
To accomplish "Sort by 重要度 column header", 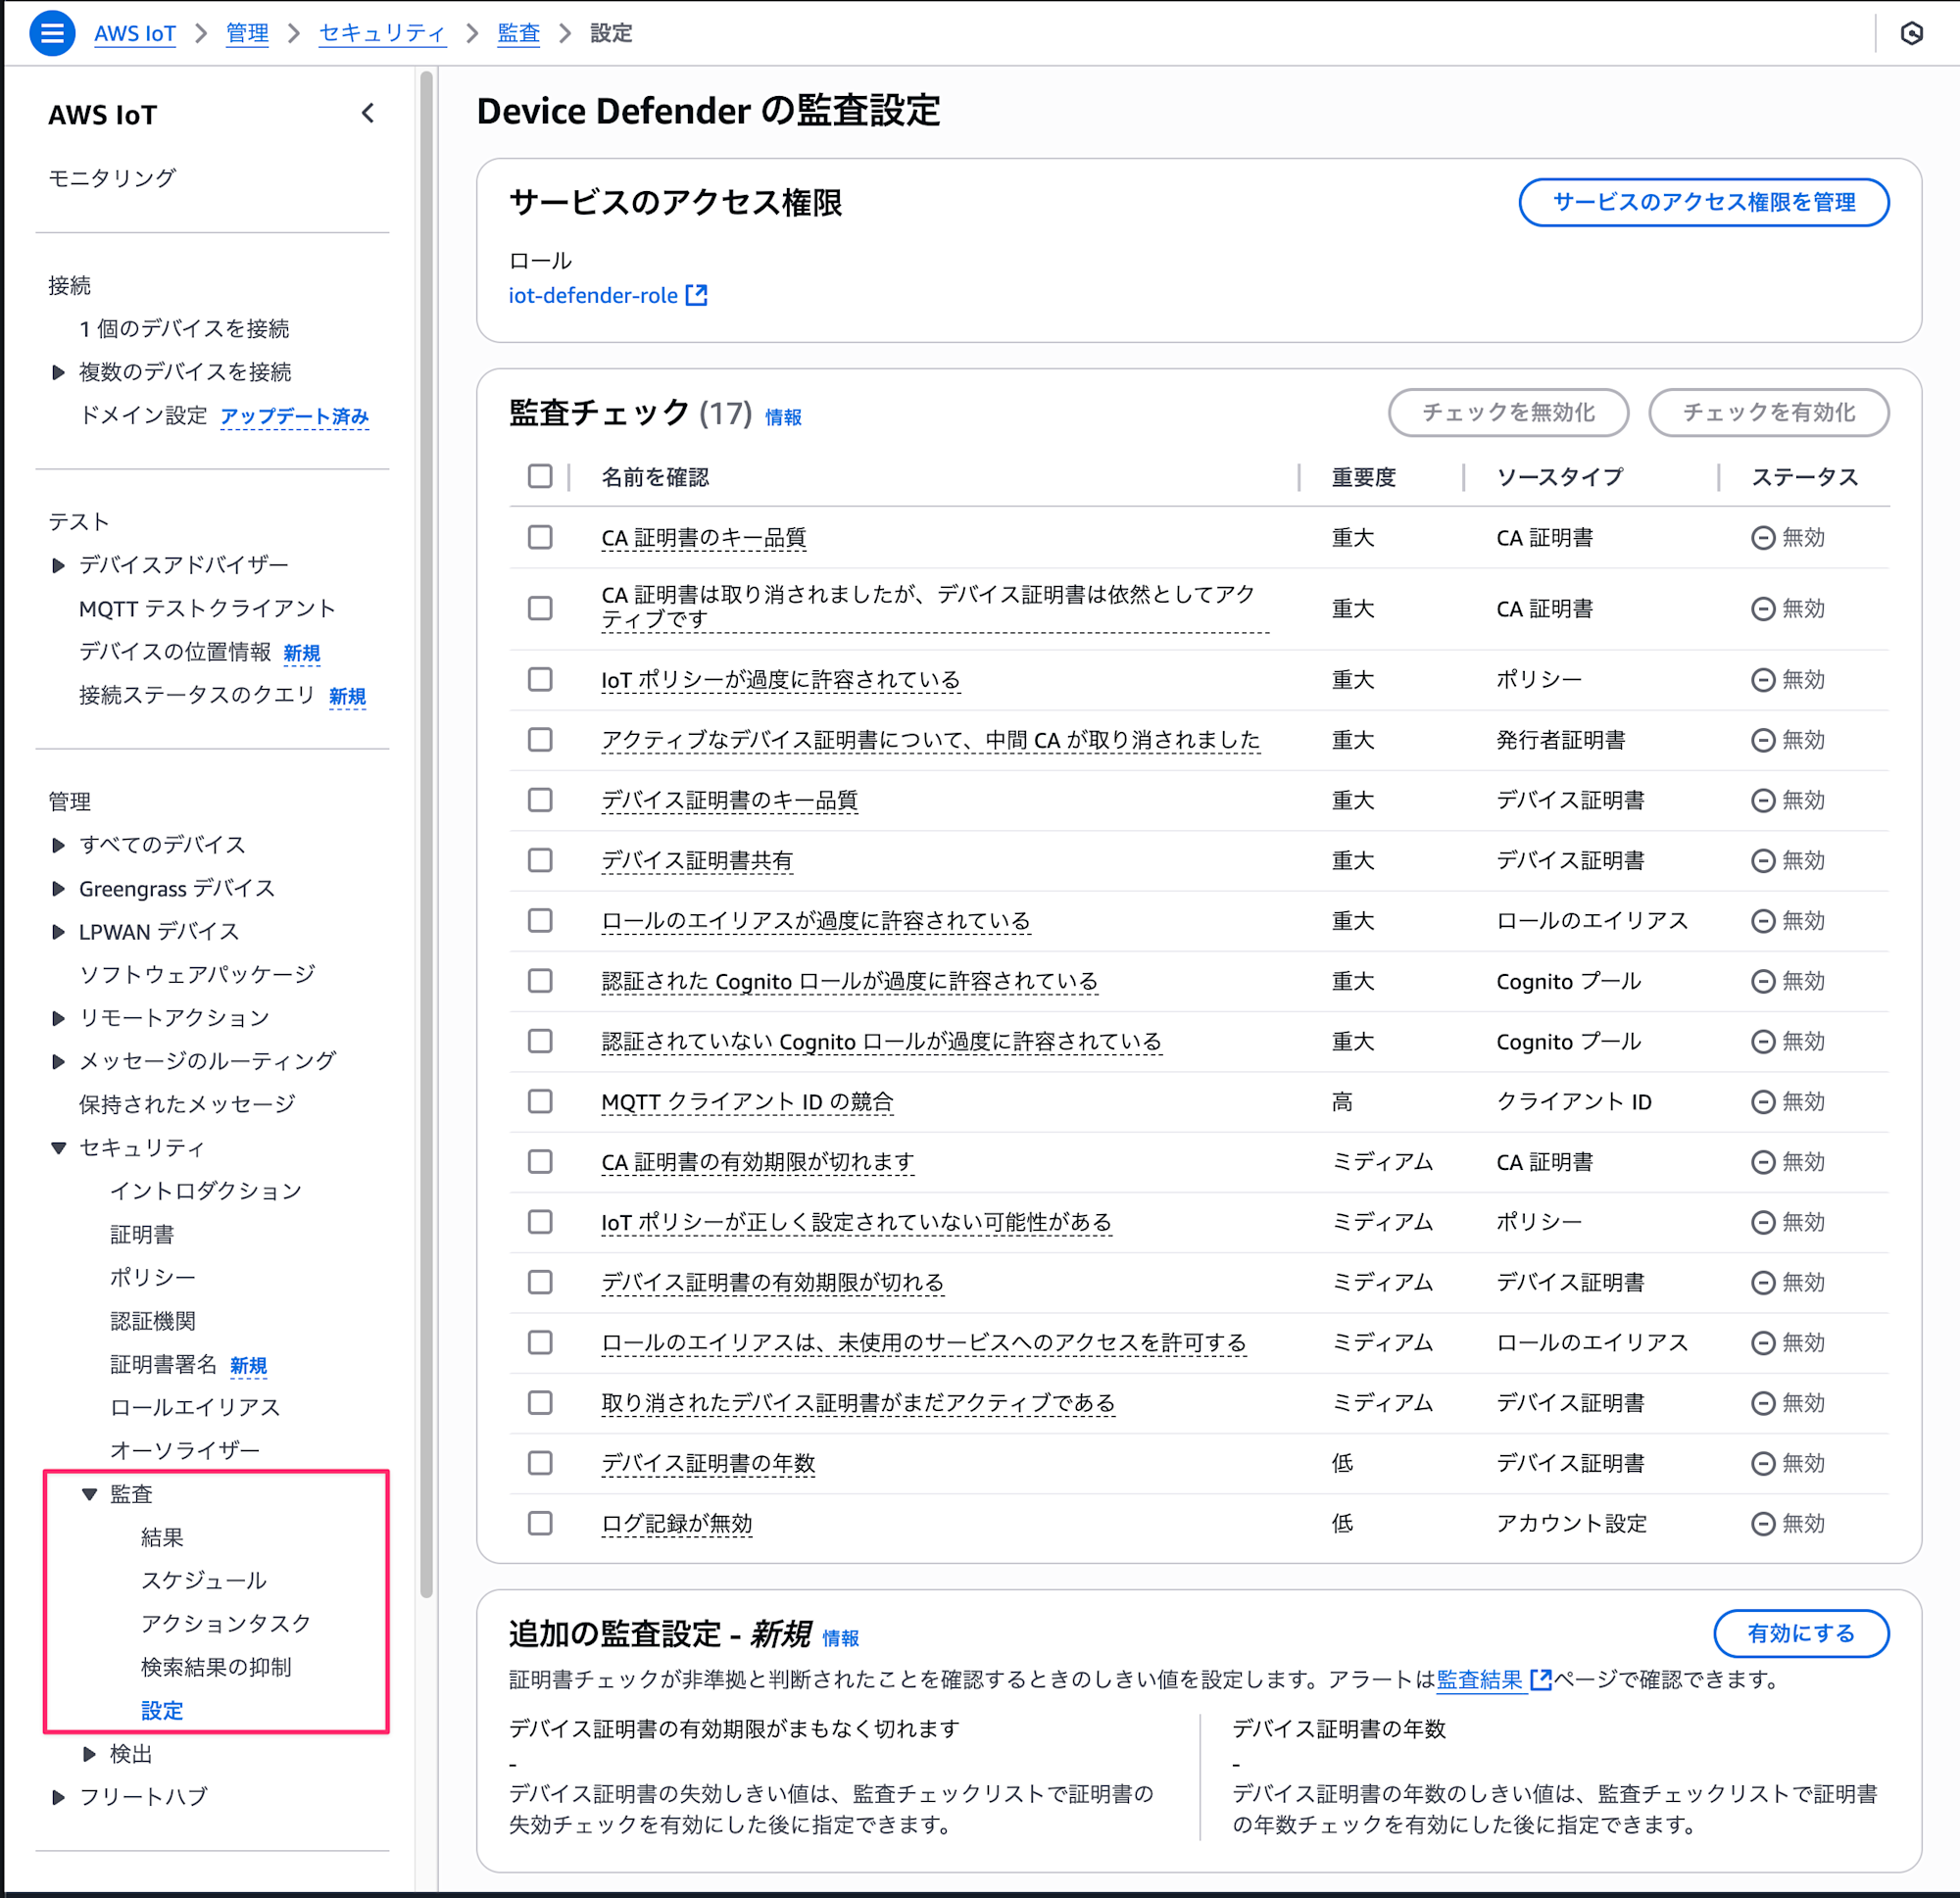I will [x=1363, y=477].
